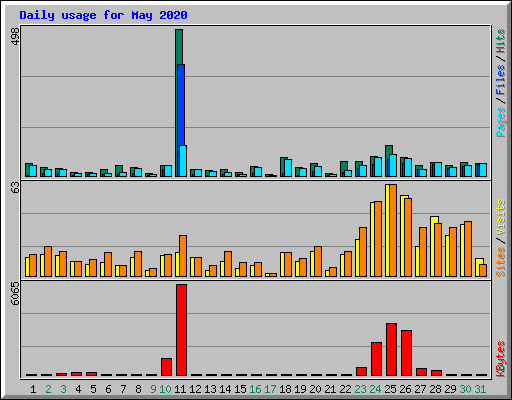Viewport: 512px width, 400px height.
Task: Click day label 20 on the axis
Action: click(x=315, y=389)
